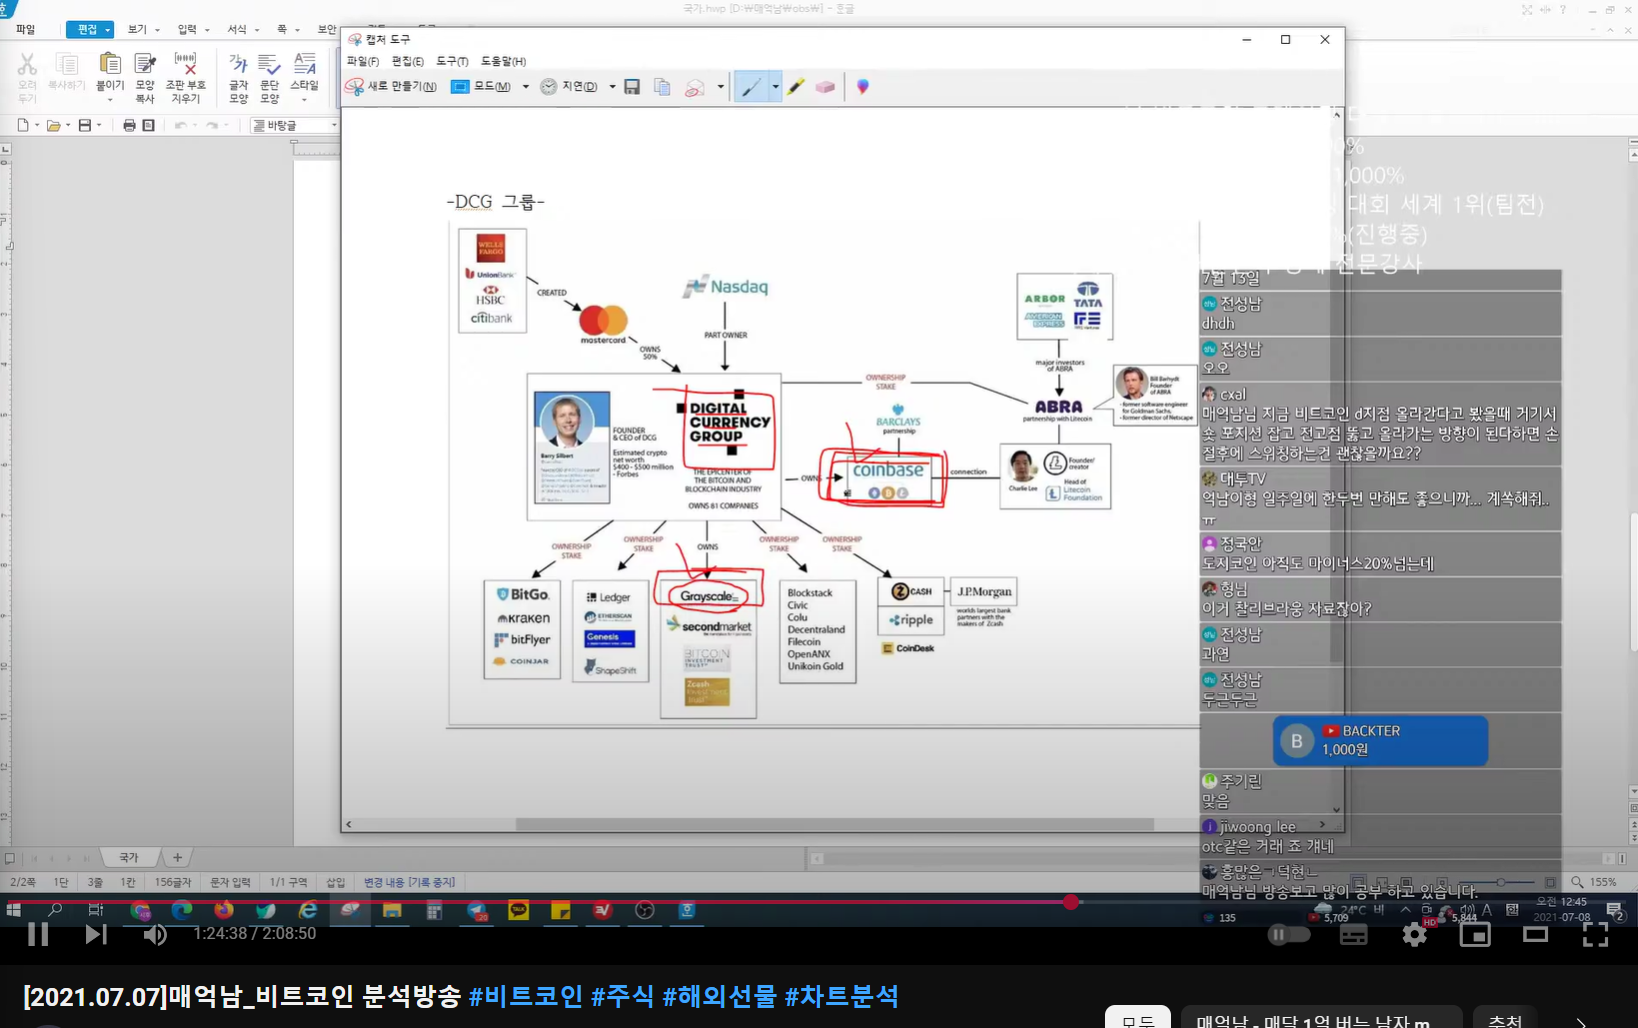Open 편집(E) menu in capture tool
Screen dimensions: 1638x1028
point(408,61)
